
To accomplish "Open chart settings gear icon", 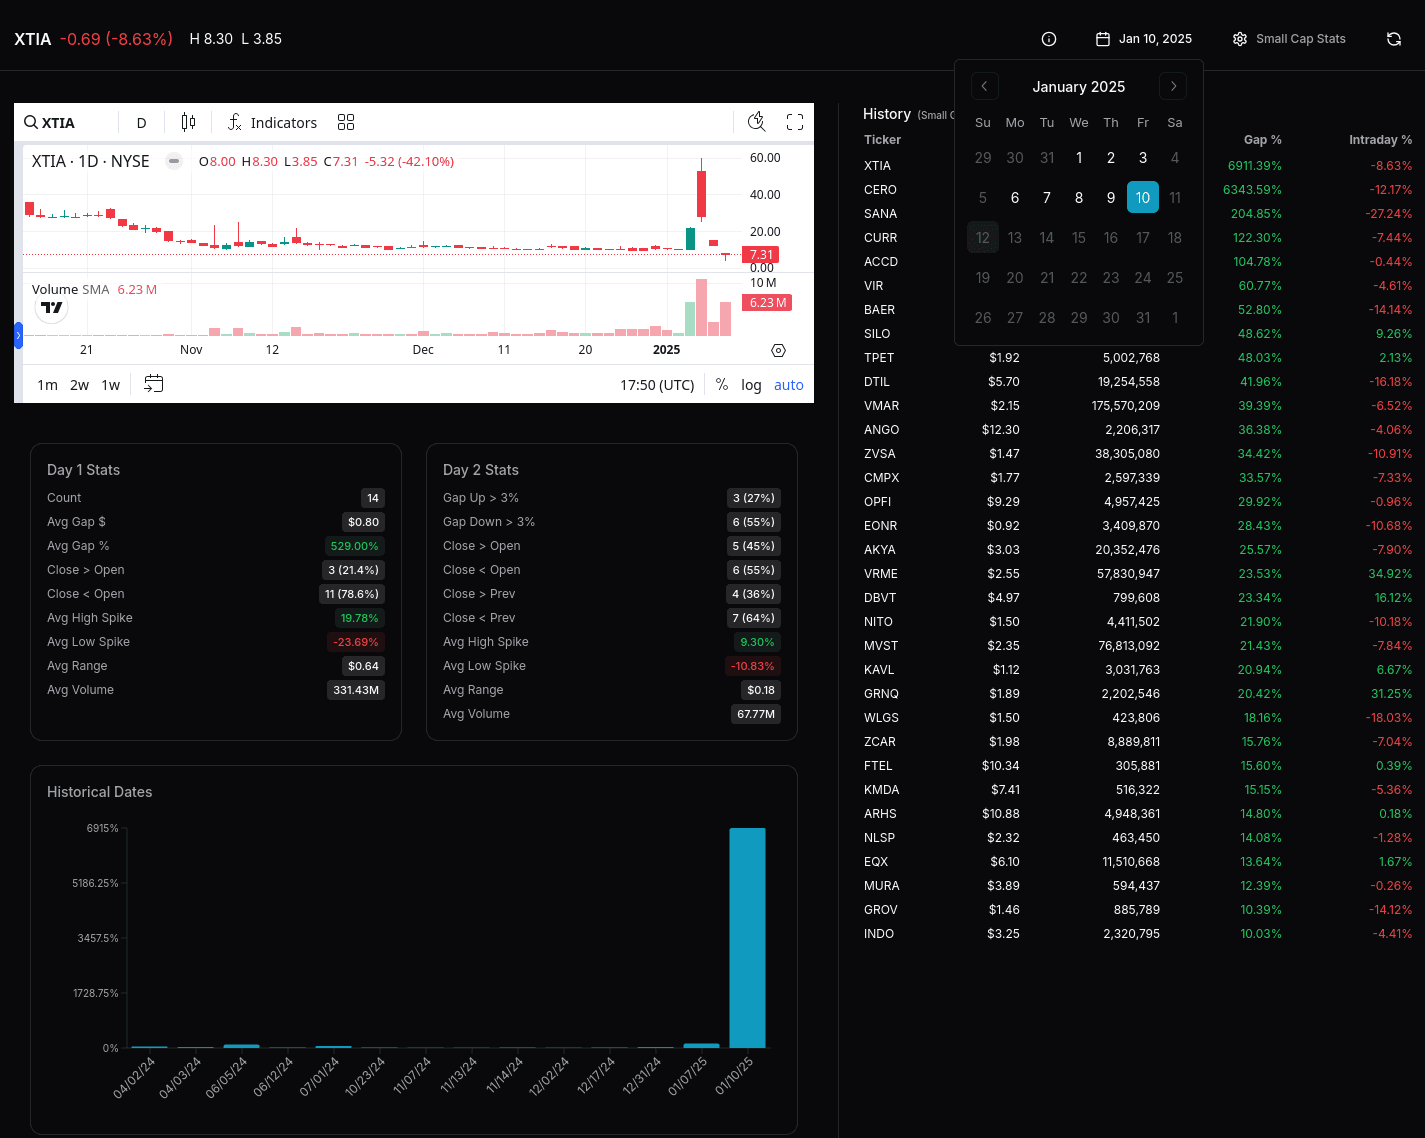I will click(779, 350).
